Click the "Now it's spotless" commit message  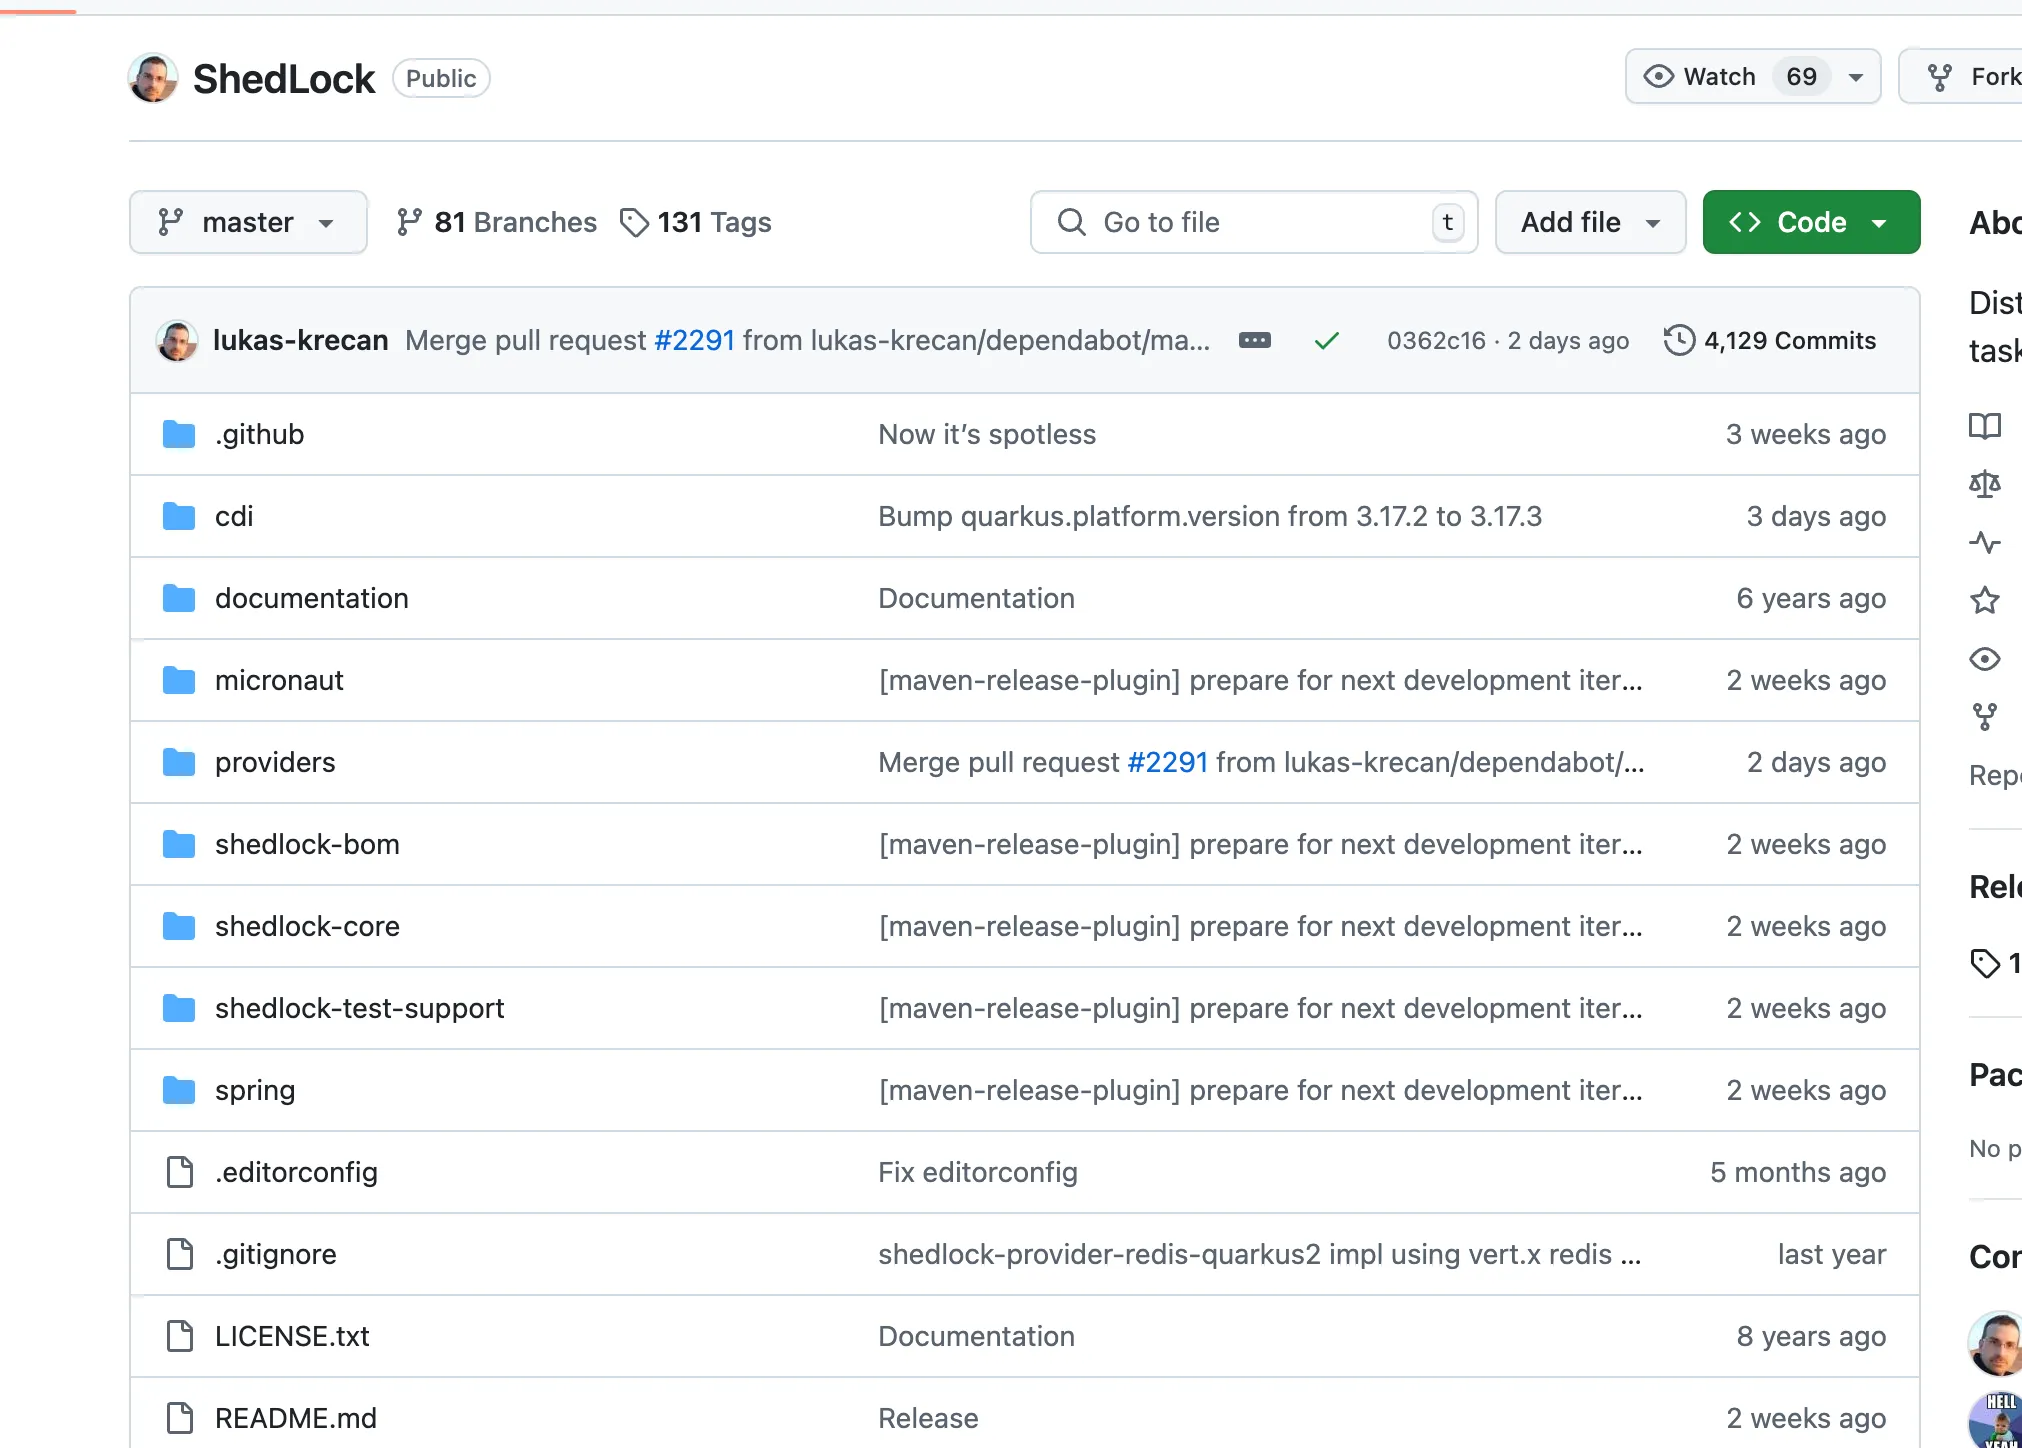(x=987, y=434)
